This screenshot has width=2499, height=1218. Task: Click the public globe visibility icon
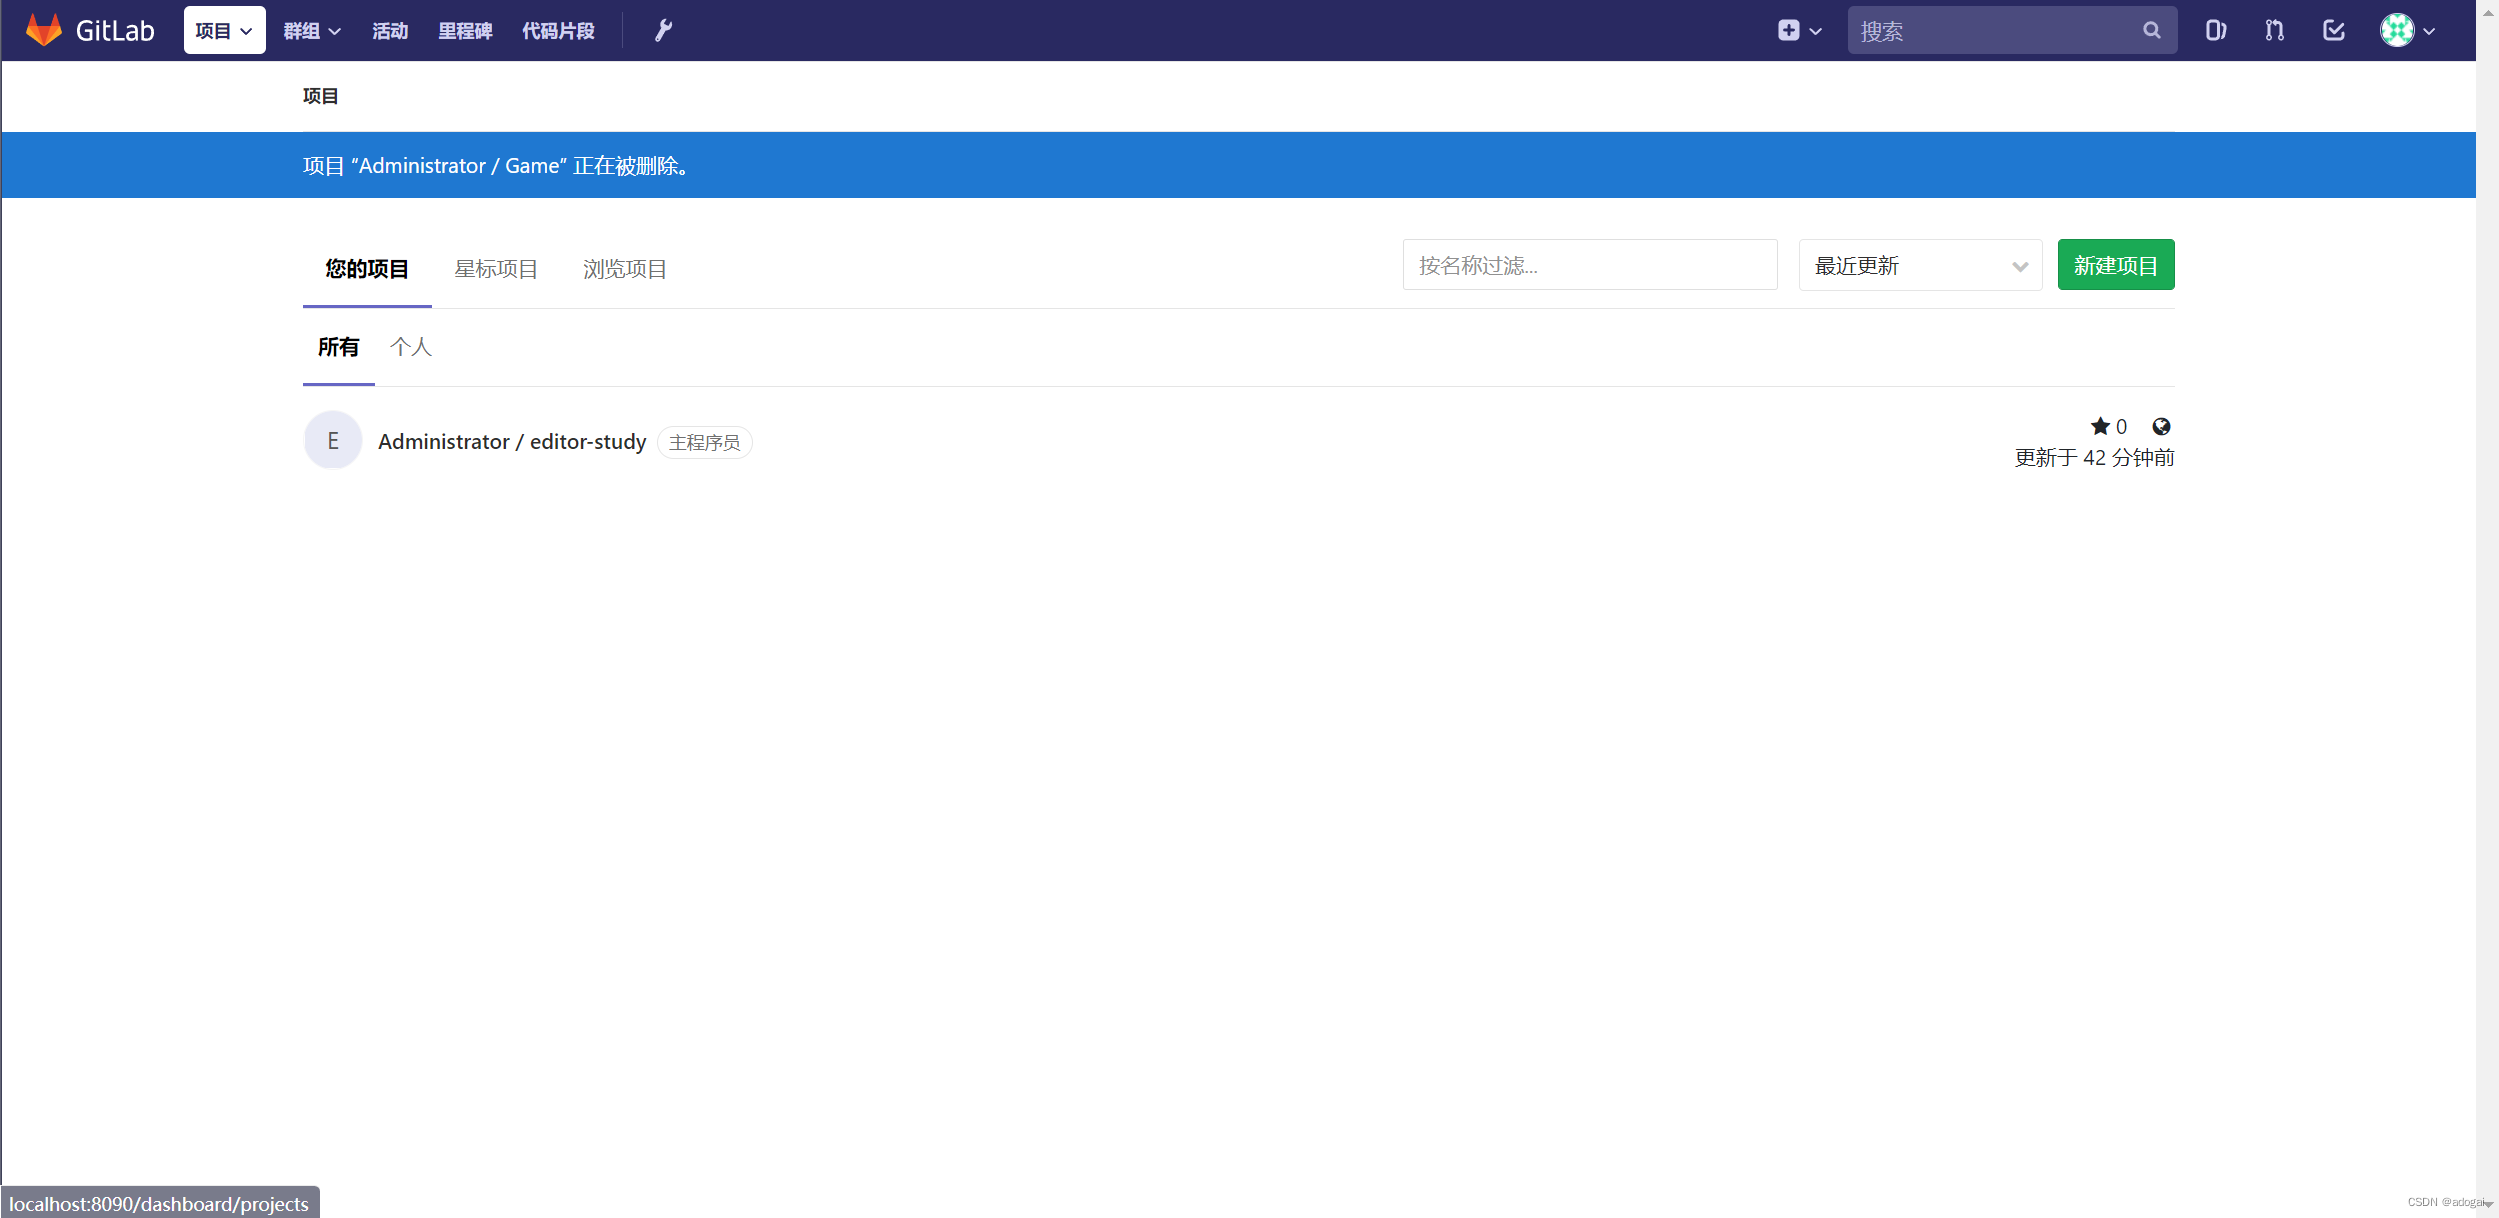click(2161, 427)
